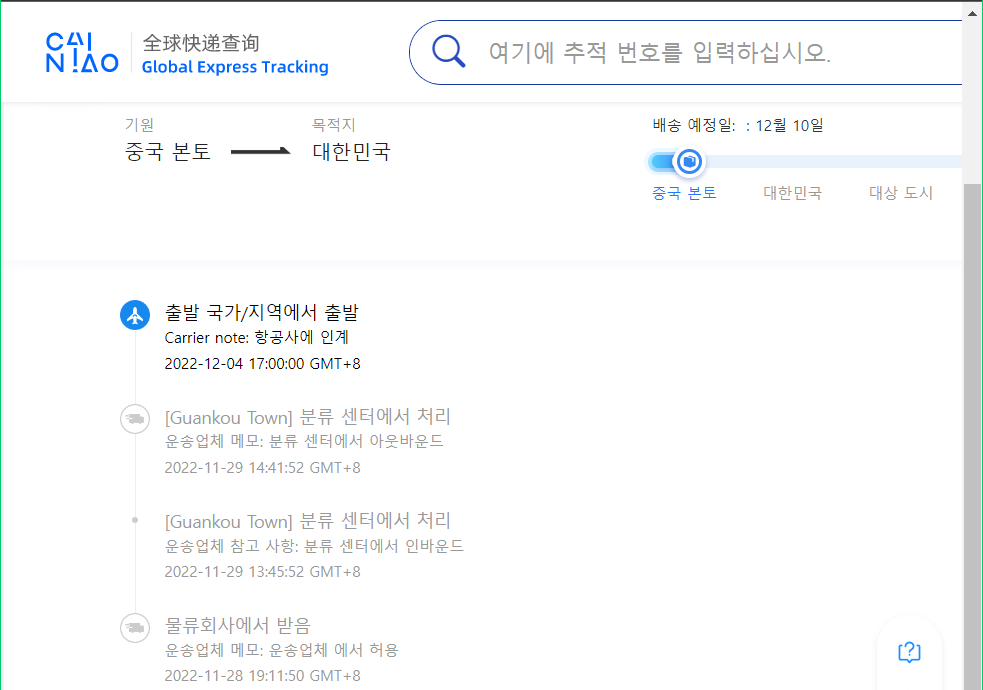Click the 배송 예정일 12월 10일 text
Viewport: 983px width, 690px height.
tap(738, 125)
